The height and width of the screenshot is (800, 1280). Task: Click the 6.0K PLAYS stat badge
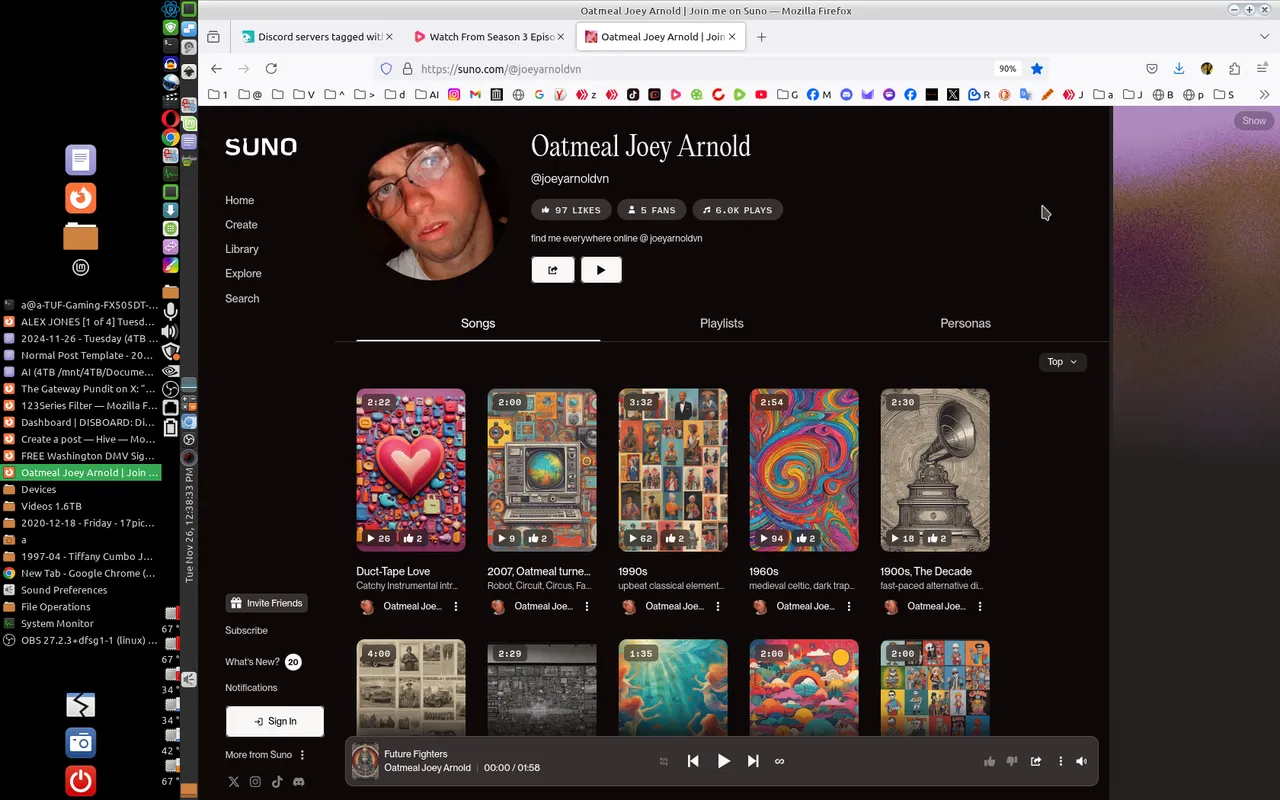tap(737, 210)
